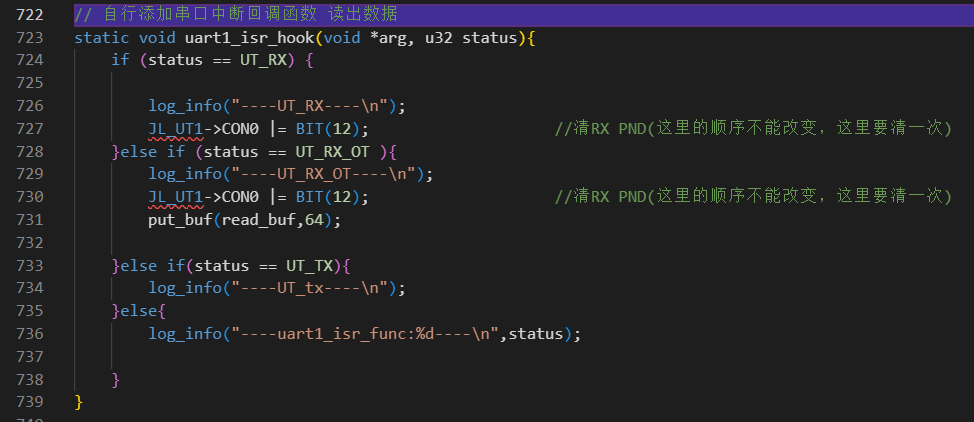
Task: Click the RX PND comment on line 727
Action: 753,129
